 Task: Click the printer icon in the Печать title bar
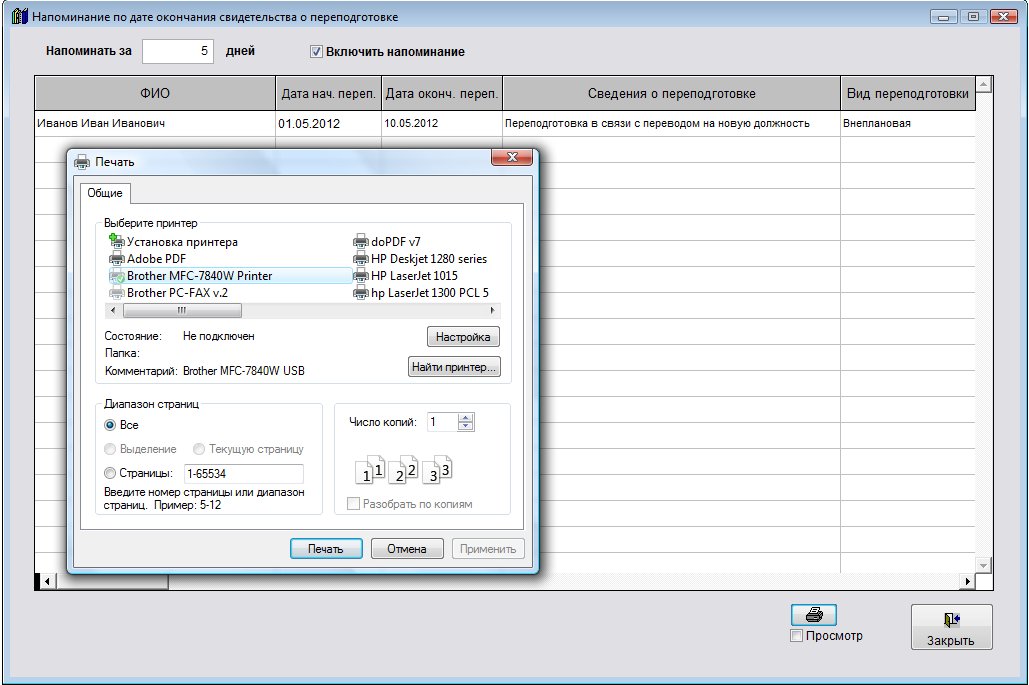(82, 161)
